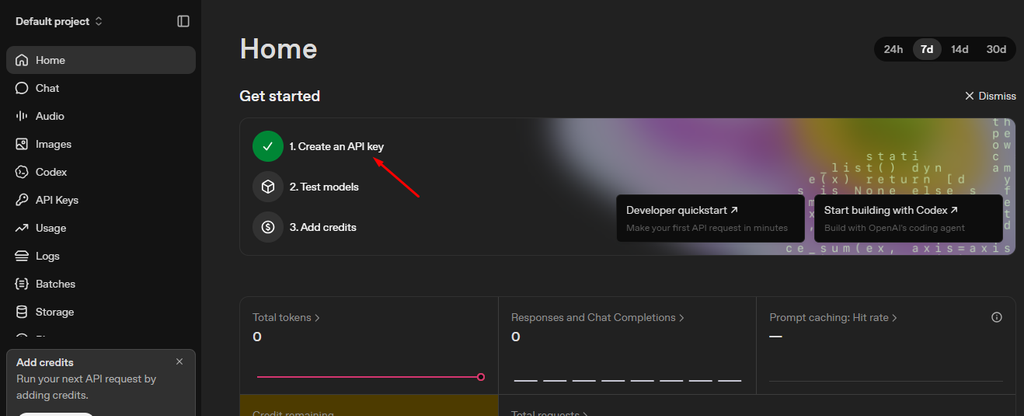Image resolution: width=1024 pixels, height=416 pixels.
Task: Navigate to API Keys page label
Action: [x=57, y=200]
